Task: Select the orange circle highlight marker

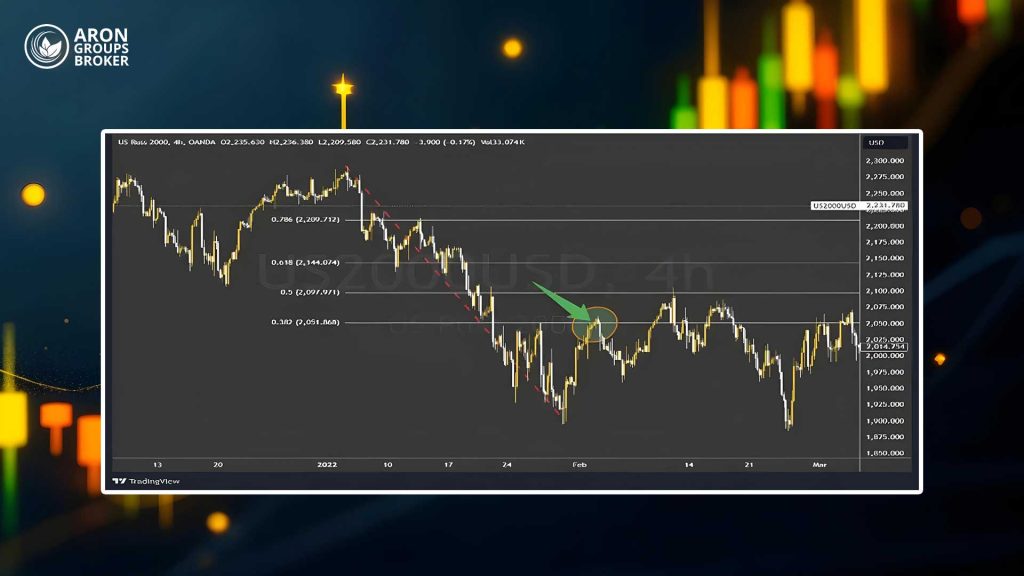Action: [x=594, y=325]
